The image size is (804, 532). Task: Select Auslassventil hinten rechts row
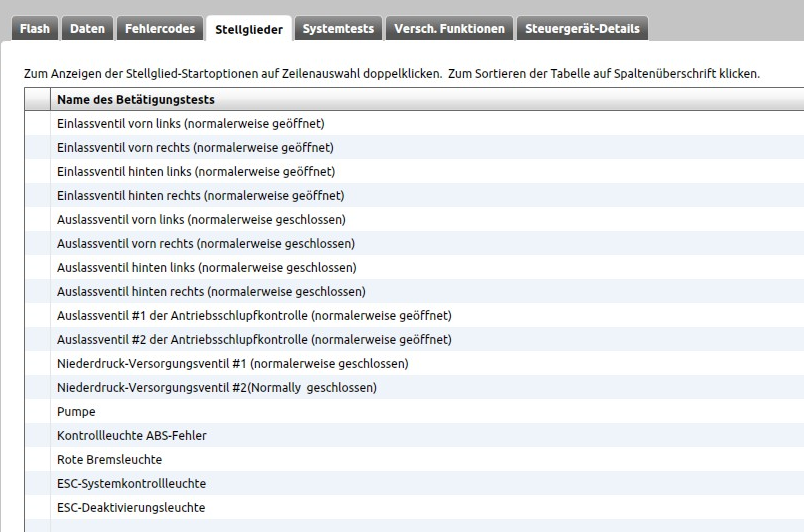[211, 292]
